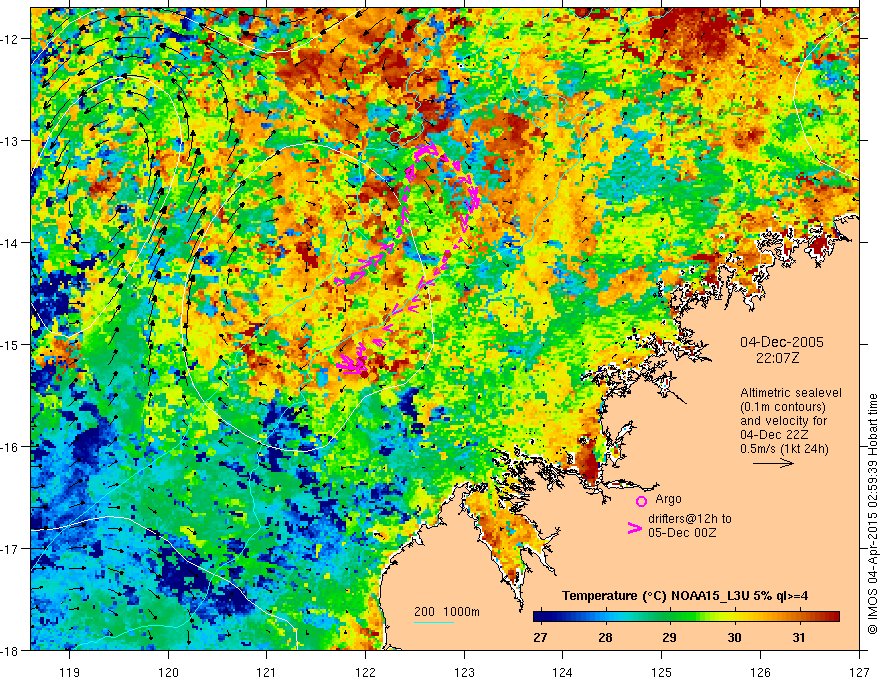Click latitude axis label -17
This screenshot has height=680, width=880.
click(10, 549)
